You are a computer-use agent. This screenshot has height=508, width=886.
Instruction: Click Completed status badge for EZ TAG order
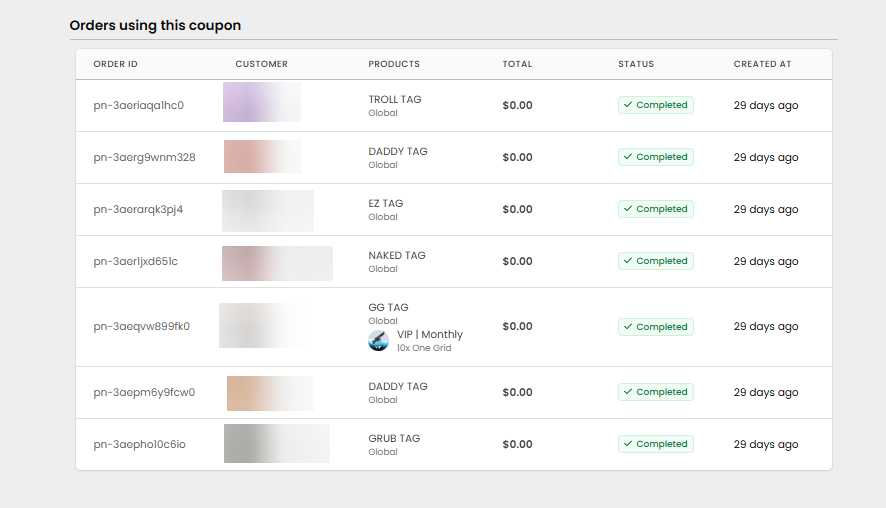point(655,209)
